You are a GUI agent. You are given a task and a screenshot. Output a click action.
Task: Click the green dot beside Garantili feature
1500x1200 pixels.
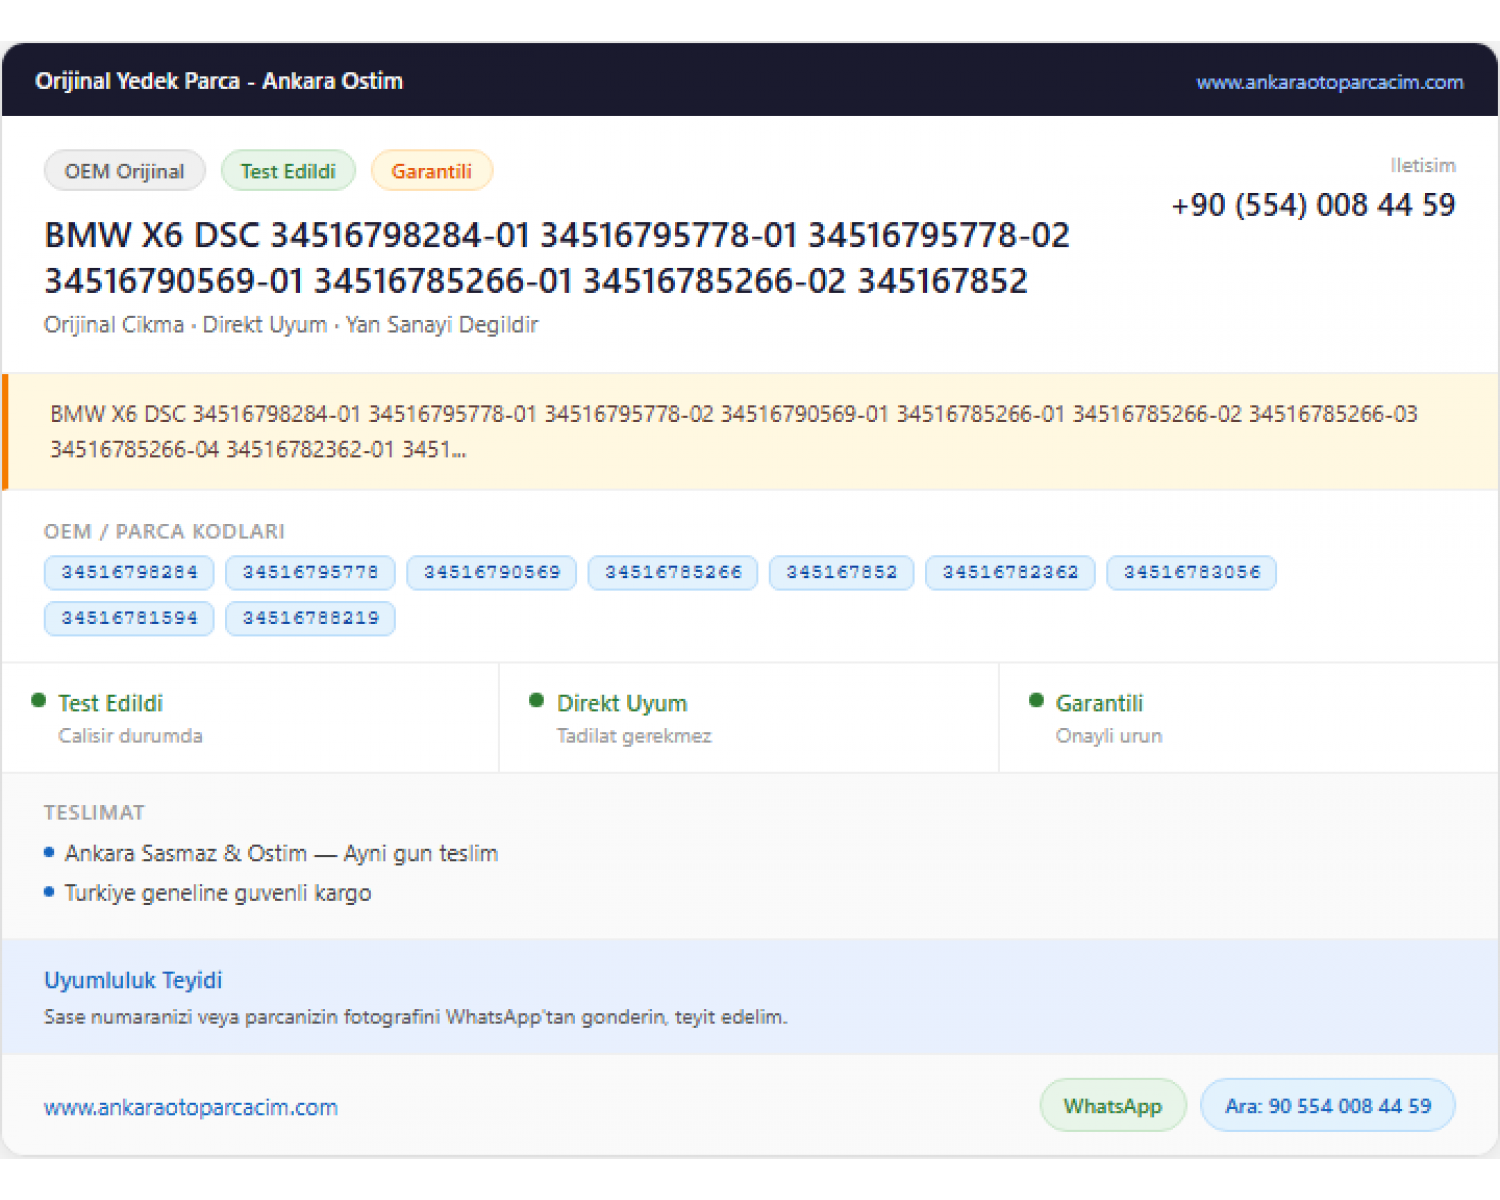[1036, 700]
